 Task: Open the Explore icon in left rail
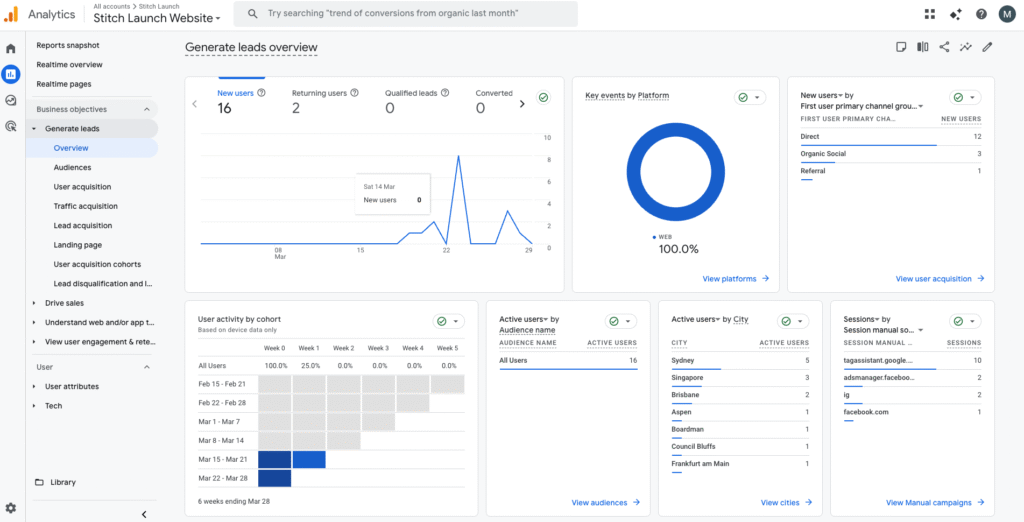[x=11, y=100]
